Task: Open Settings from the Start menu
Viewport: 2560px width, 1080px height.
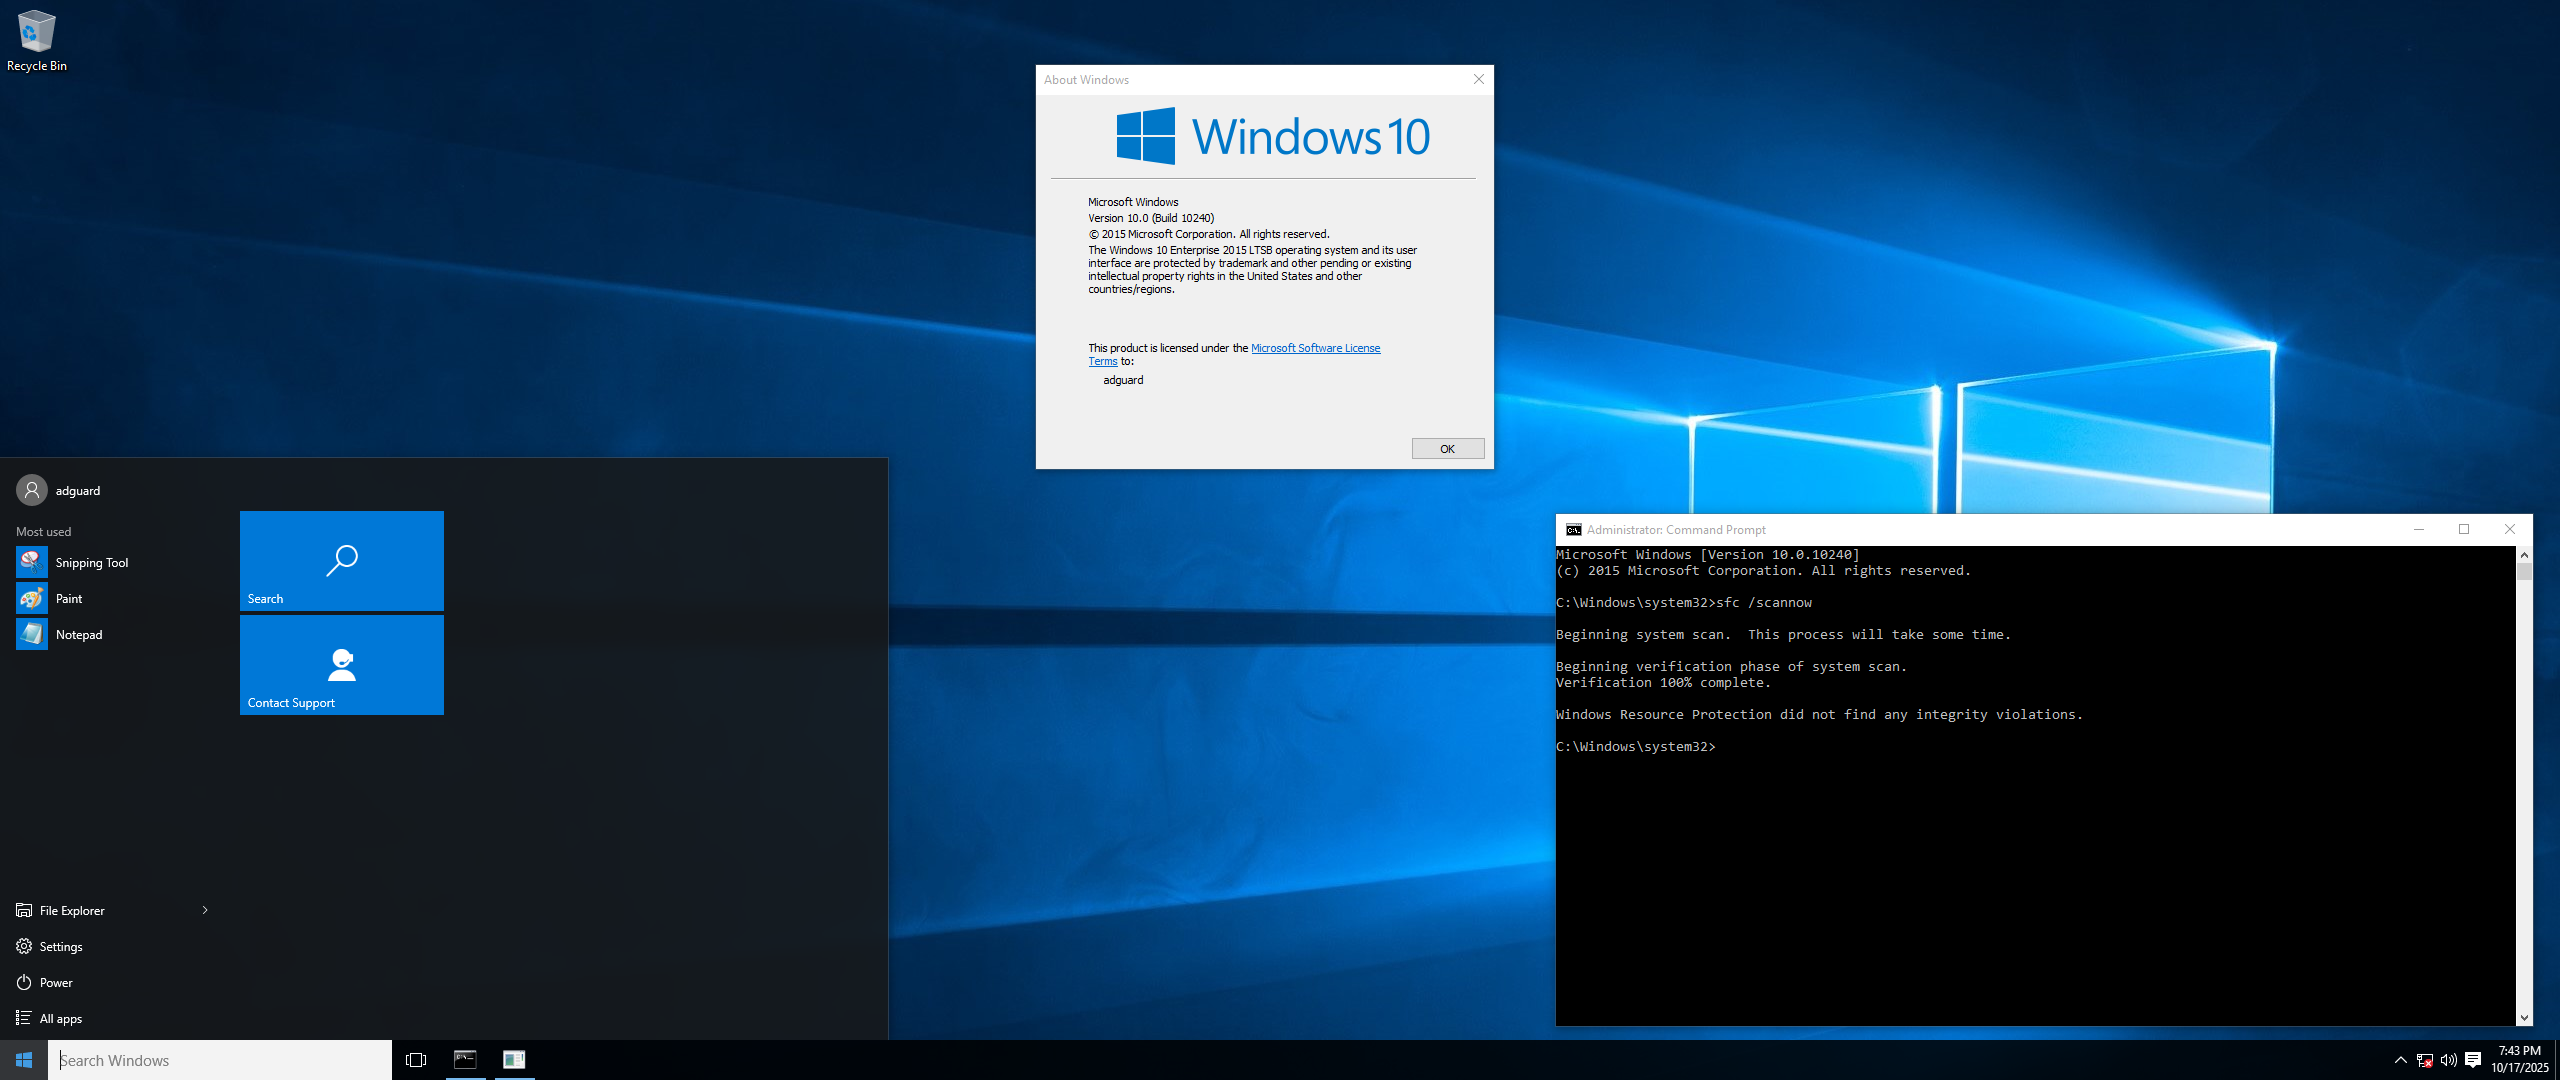Action: 60,947
